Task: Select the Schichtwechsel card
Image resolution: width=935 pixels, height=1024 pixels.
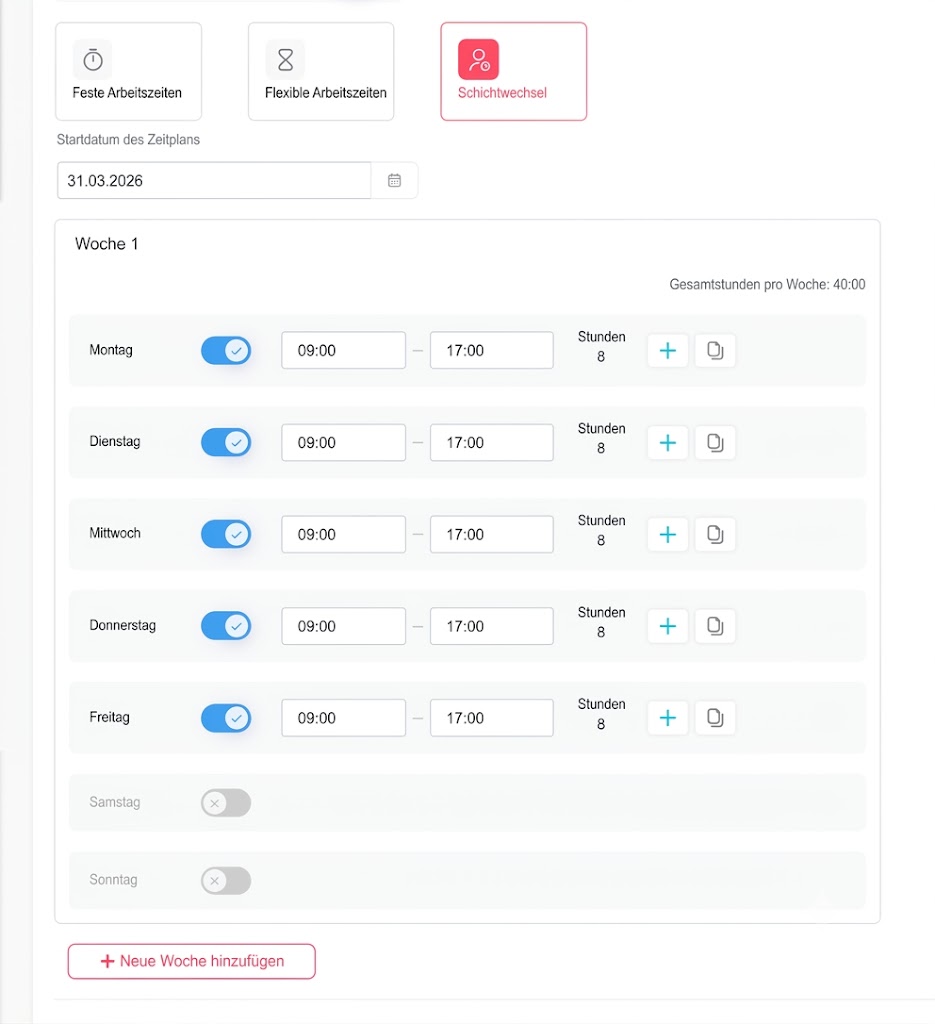Action: pos(514,71)
